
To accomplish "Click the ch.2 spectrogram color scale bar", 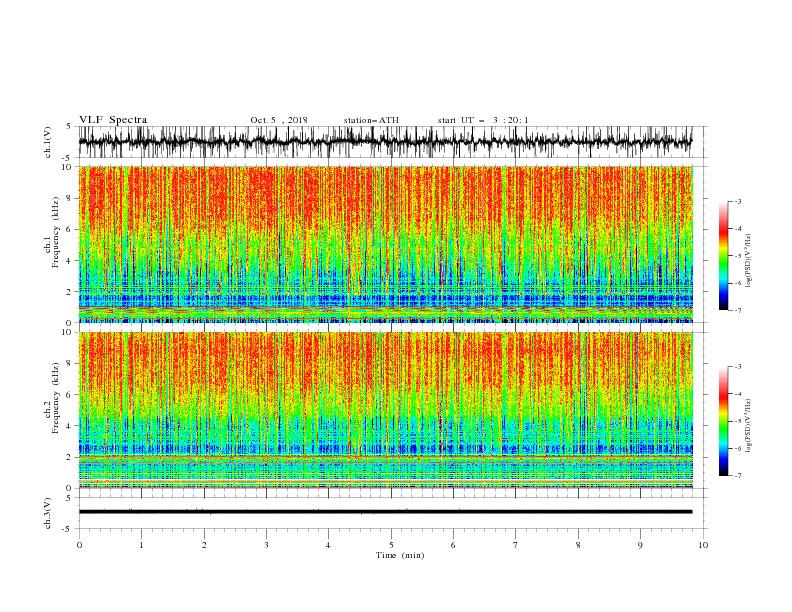I will tap(723, 421).
